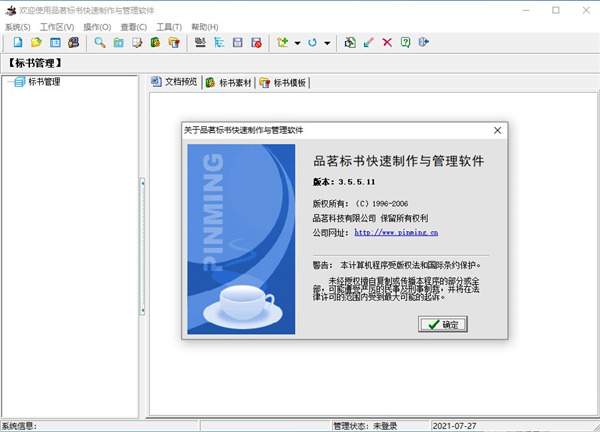Open the 工具(T) menu
This screenshot has width=600, height=432.
pyautogui.click(x=169, y=27)
